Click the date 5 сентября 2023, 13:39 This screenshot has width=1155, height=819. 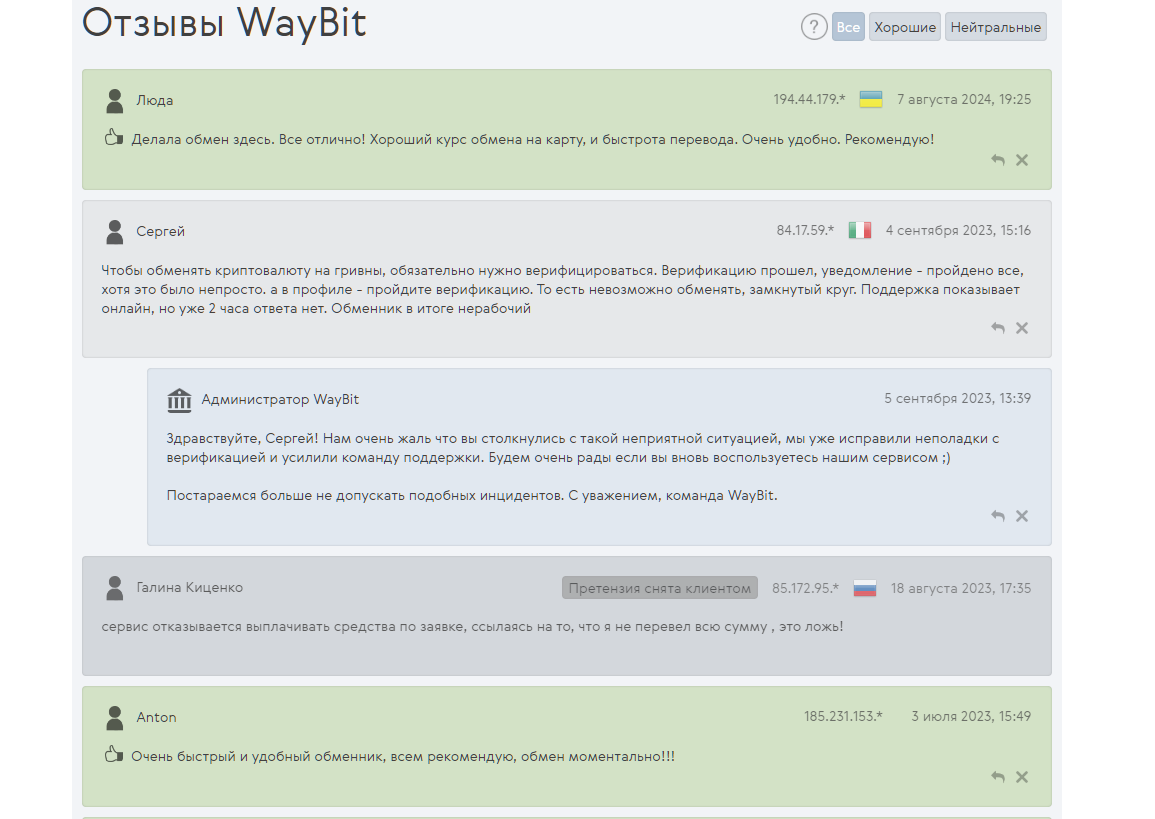pyautogui.click(x=958, y=398)
